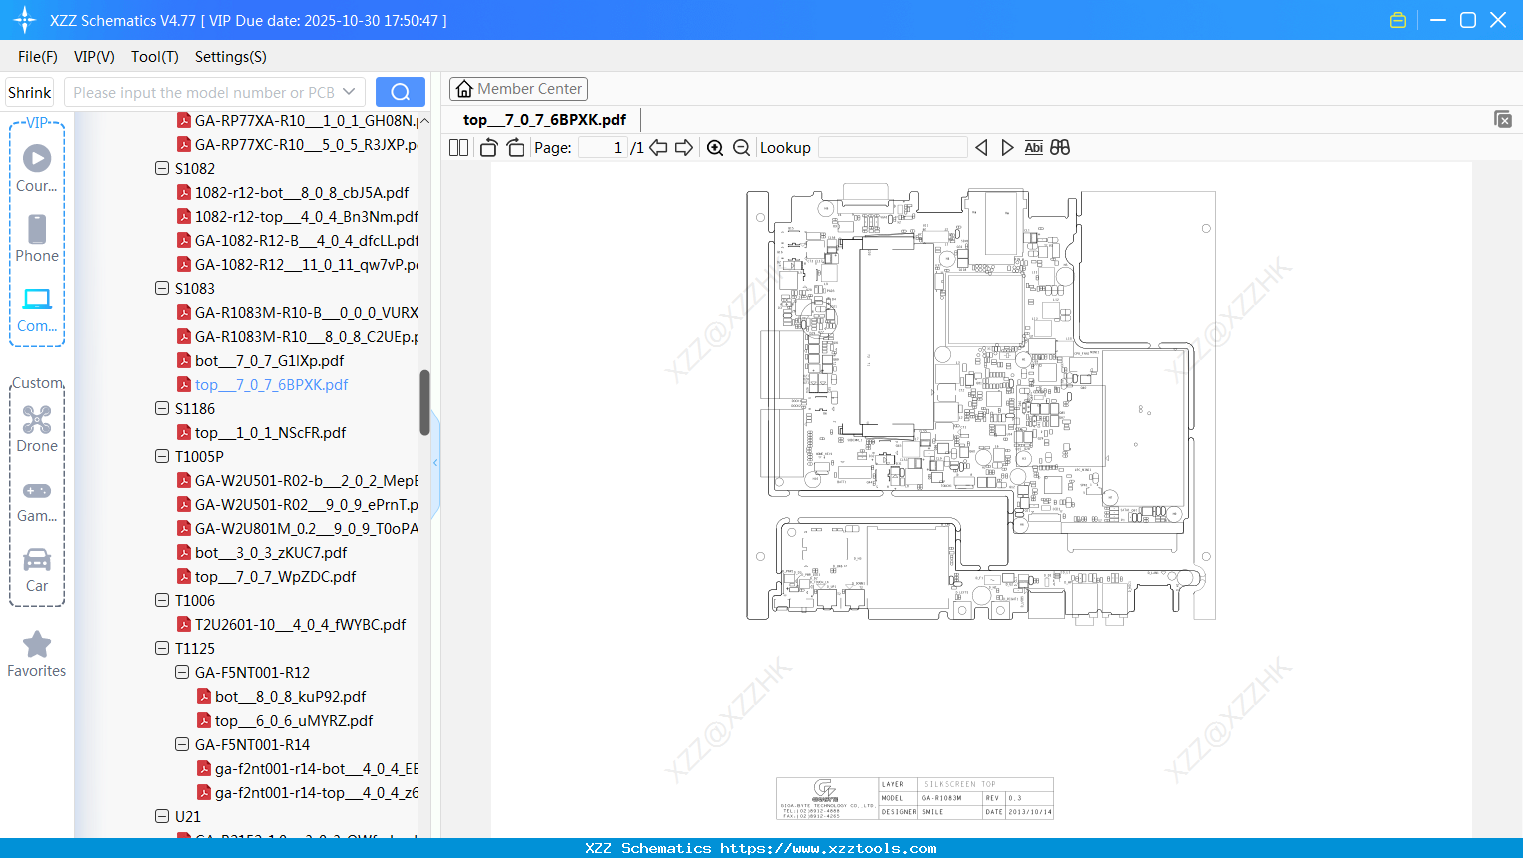The image size is (1523, 858).
Task: Collapse the S1082 folder
Action: click(162, 168)
